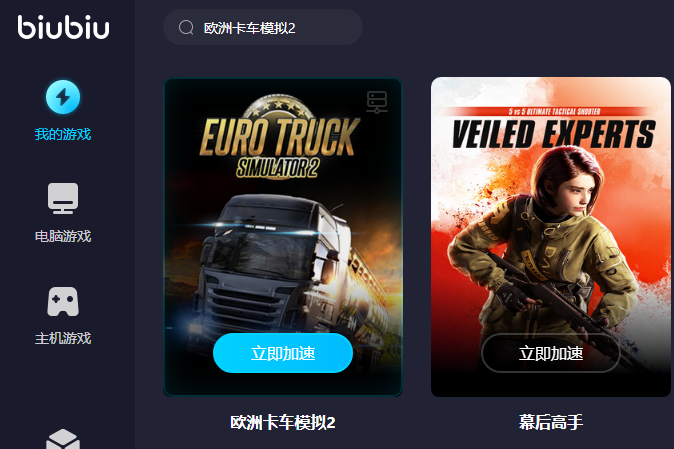Click the biubiu logo
Image resolution: width=674 pixels, height=449 pixels.
[64, 27]
